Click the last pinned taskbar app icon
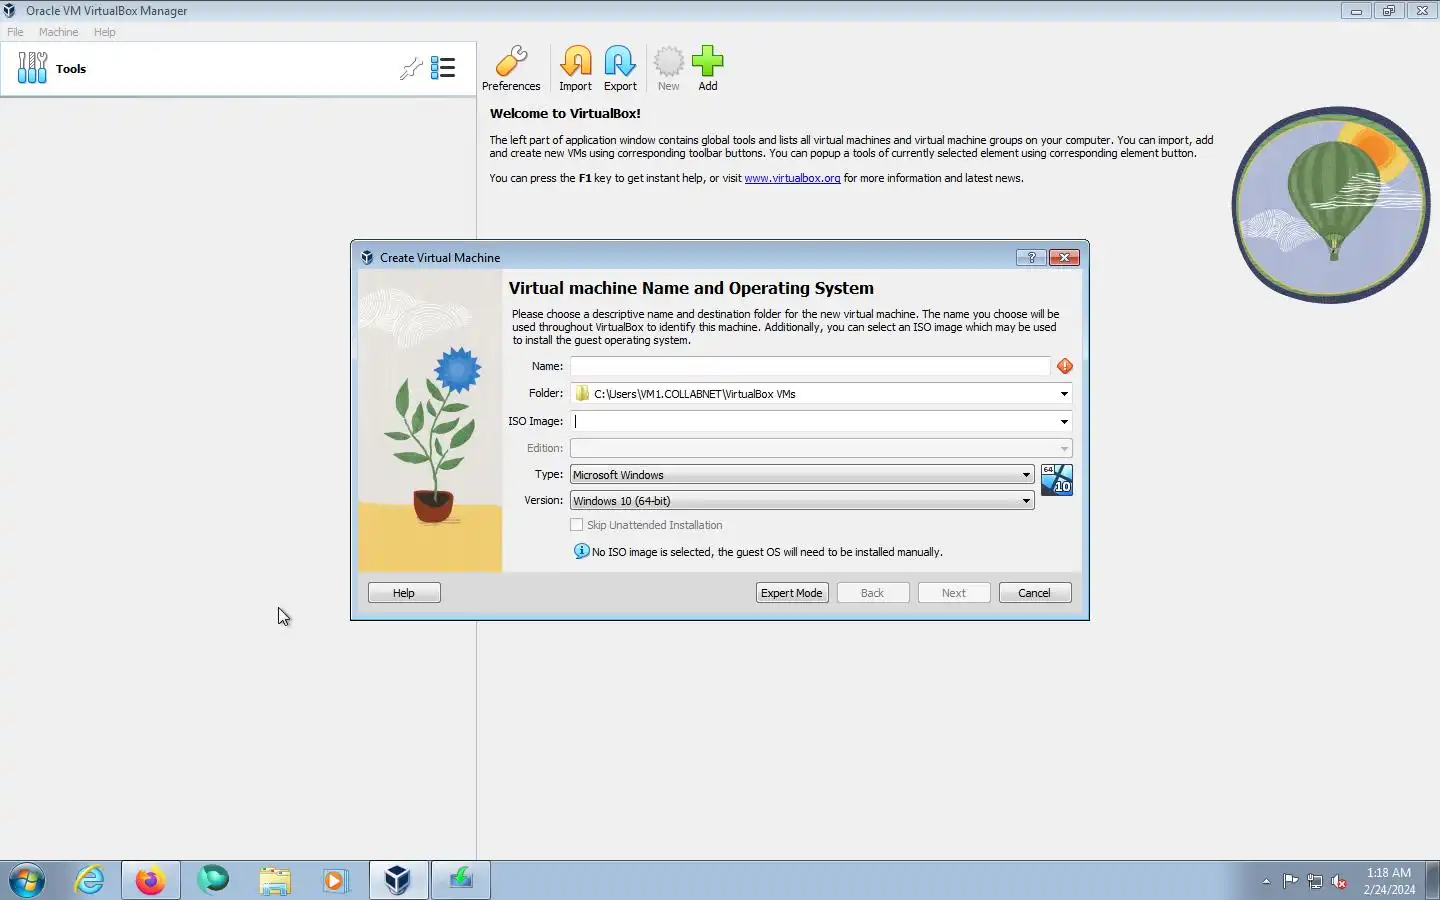The height and width of the screenshot is (900, 1440). [x=460, y=880]
